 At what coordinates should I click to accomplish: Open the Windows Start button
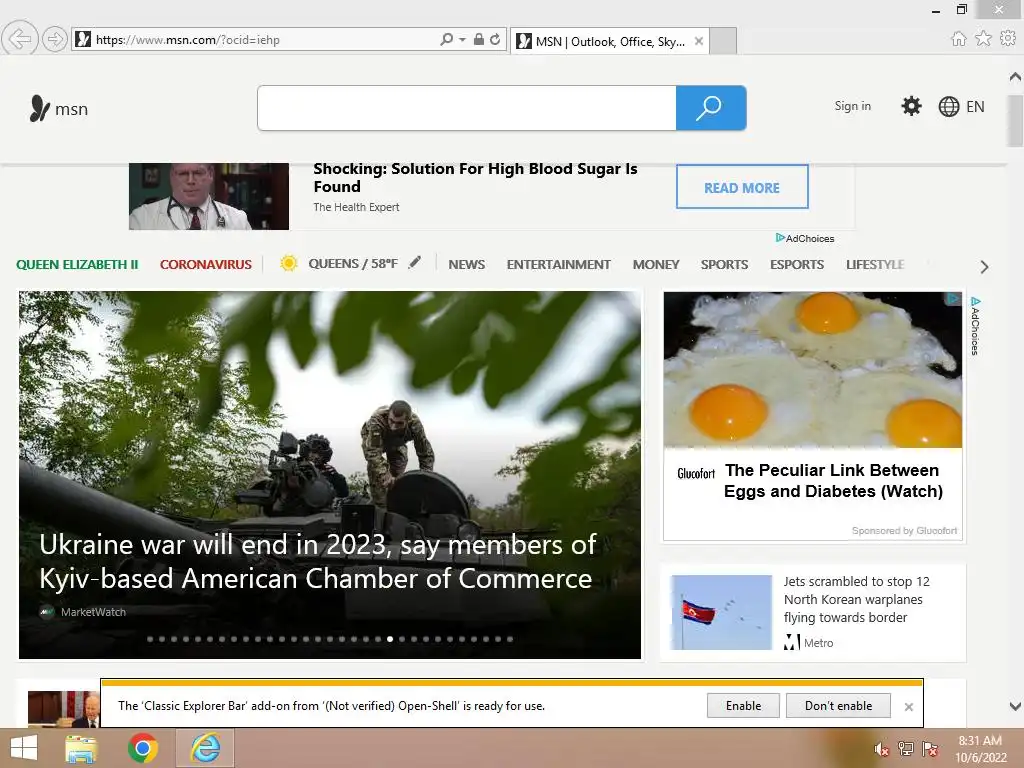[x=24, y=748]
